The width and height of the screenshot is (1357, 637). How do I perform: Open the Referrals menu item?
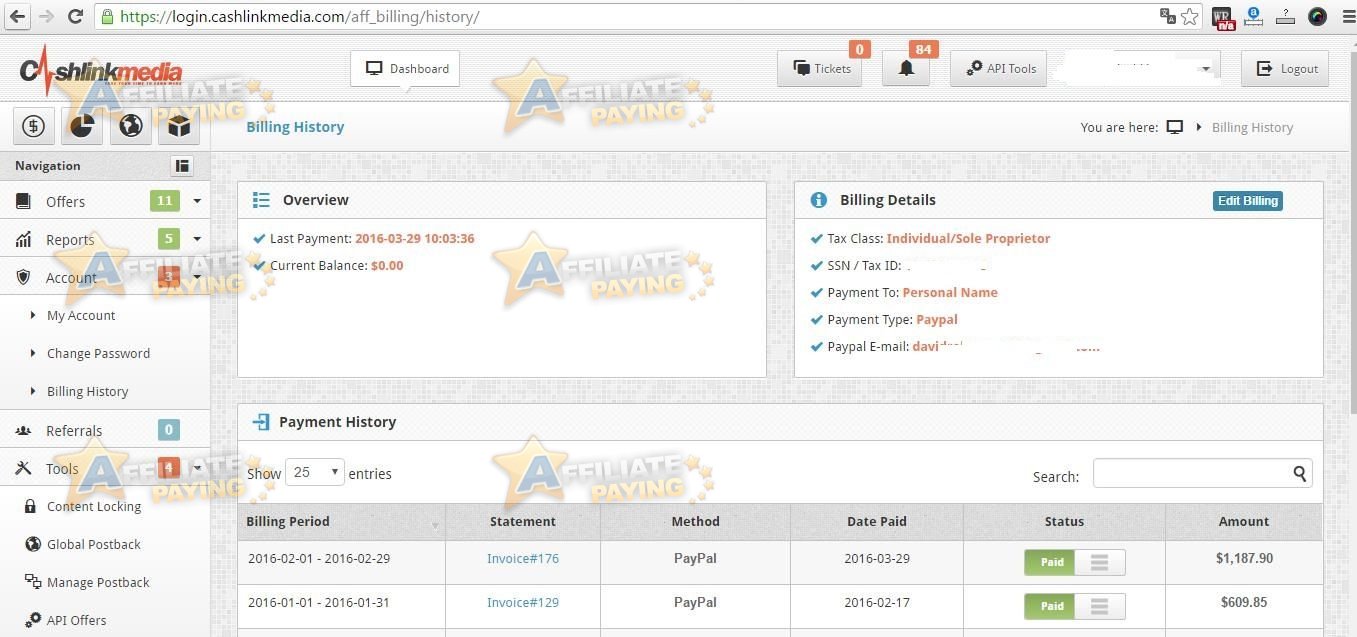coord(105,430)
